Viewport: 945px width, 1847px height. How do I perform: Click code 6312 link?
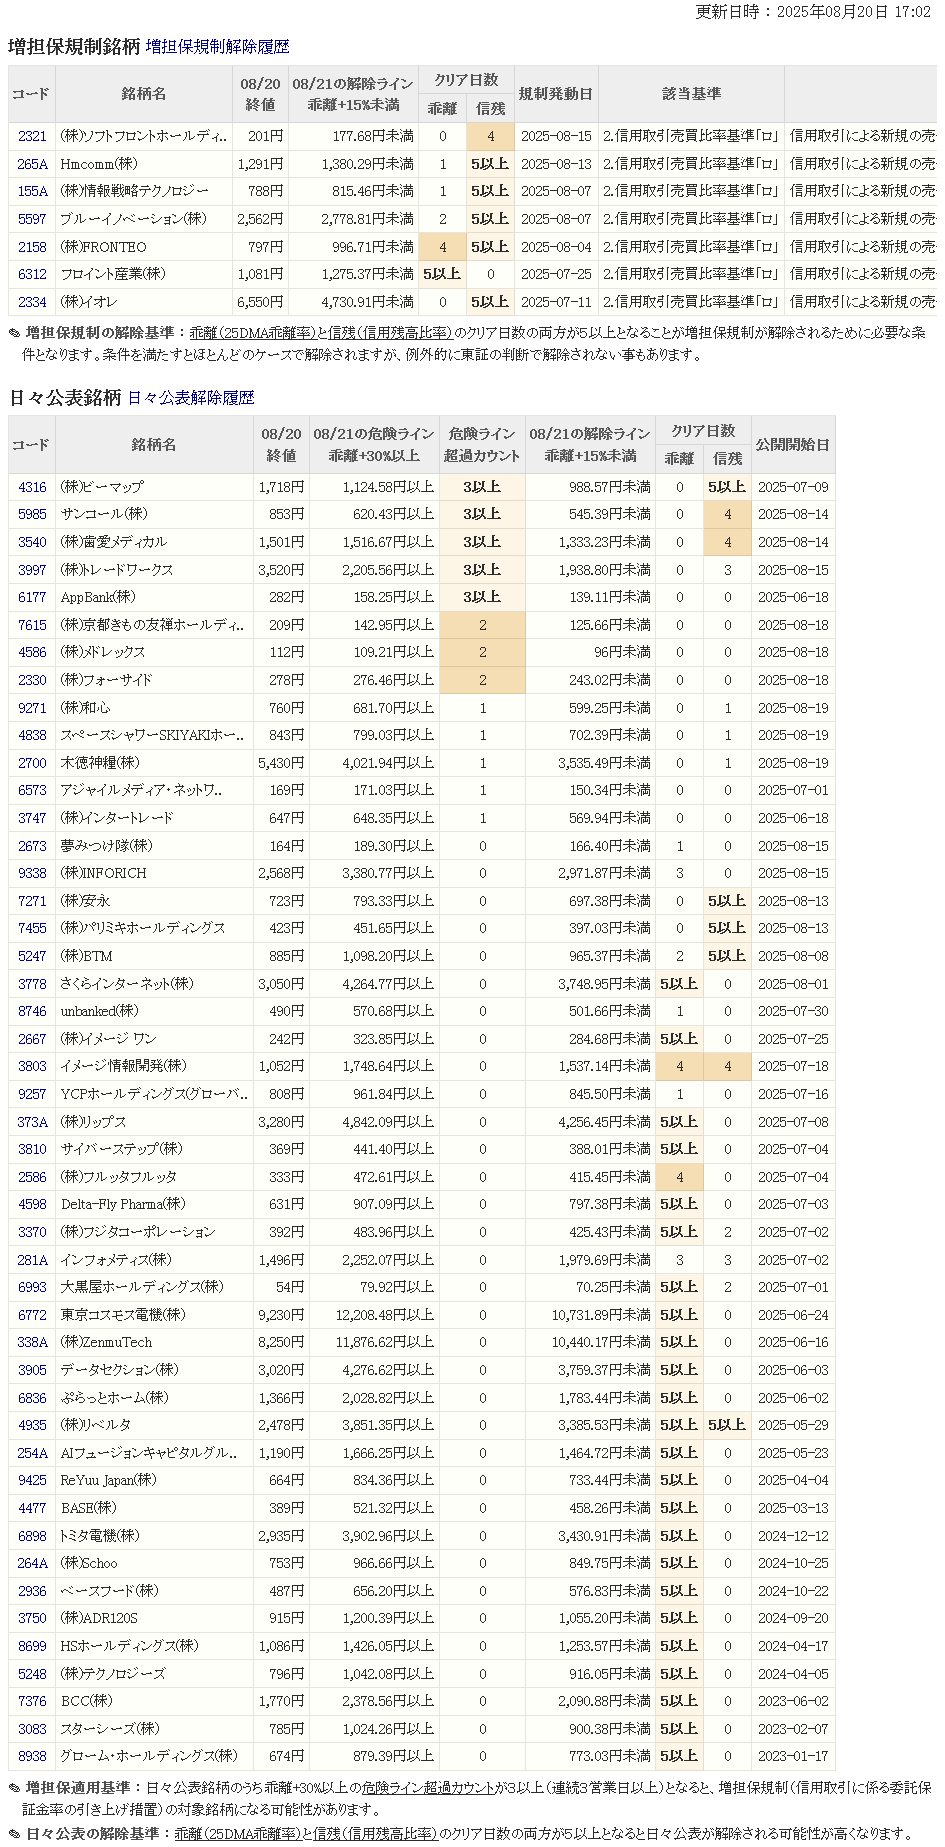pos(32,274)
